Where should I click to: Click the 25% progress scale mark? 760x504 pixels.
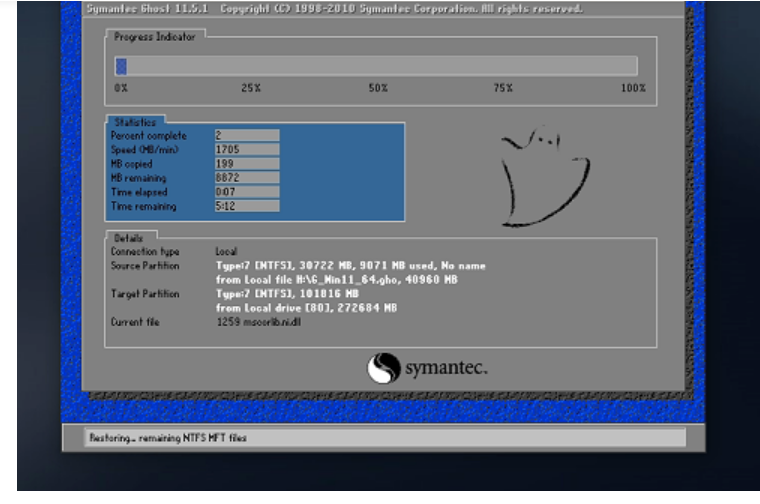(251, 88)
